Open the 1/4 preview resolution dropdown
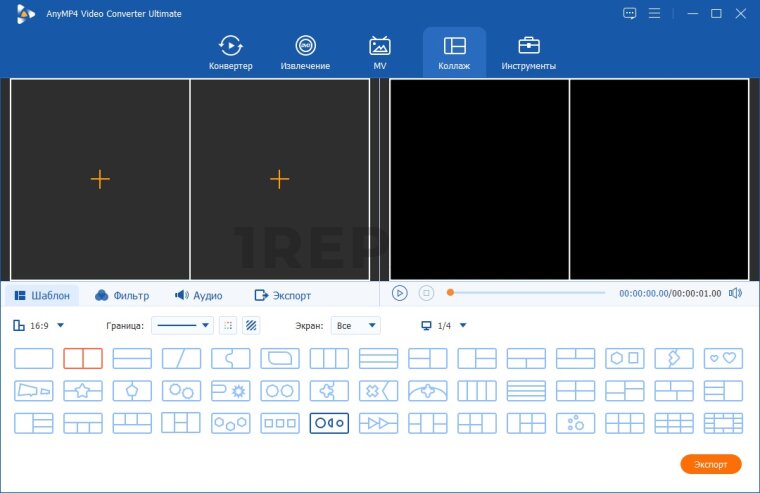Screen dimensions: 760x493 click(444, 325)
